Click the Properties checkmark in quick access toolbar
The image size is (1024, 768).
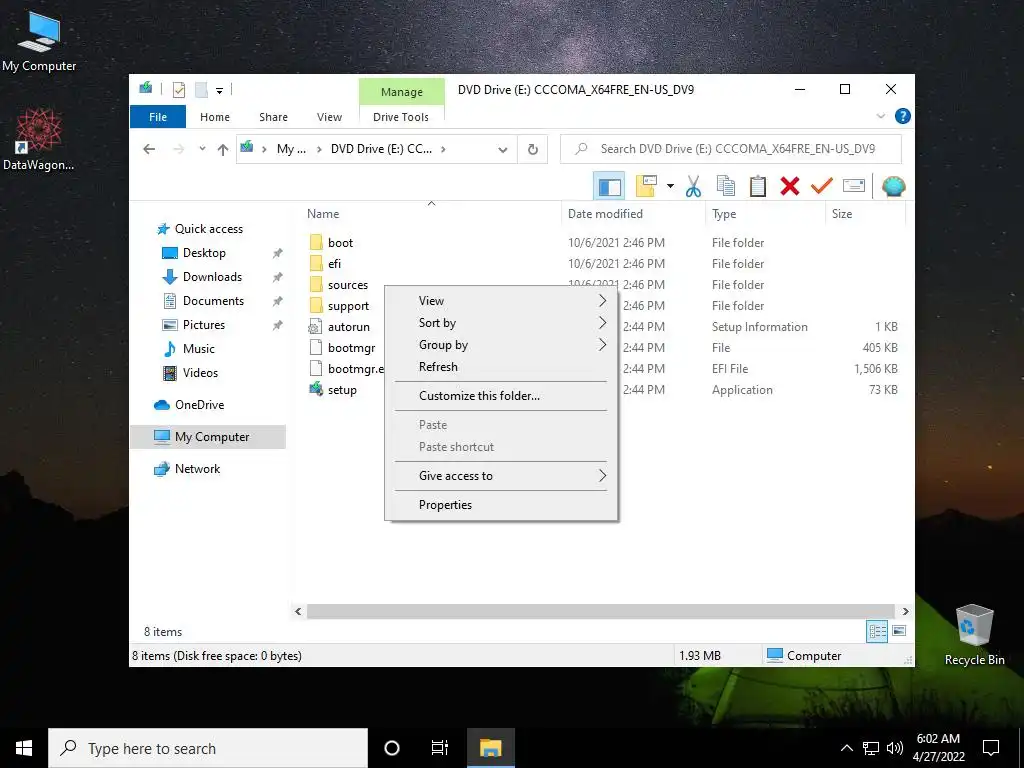[x=179, y=90]
